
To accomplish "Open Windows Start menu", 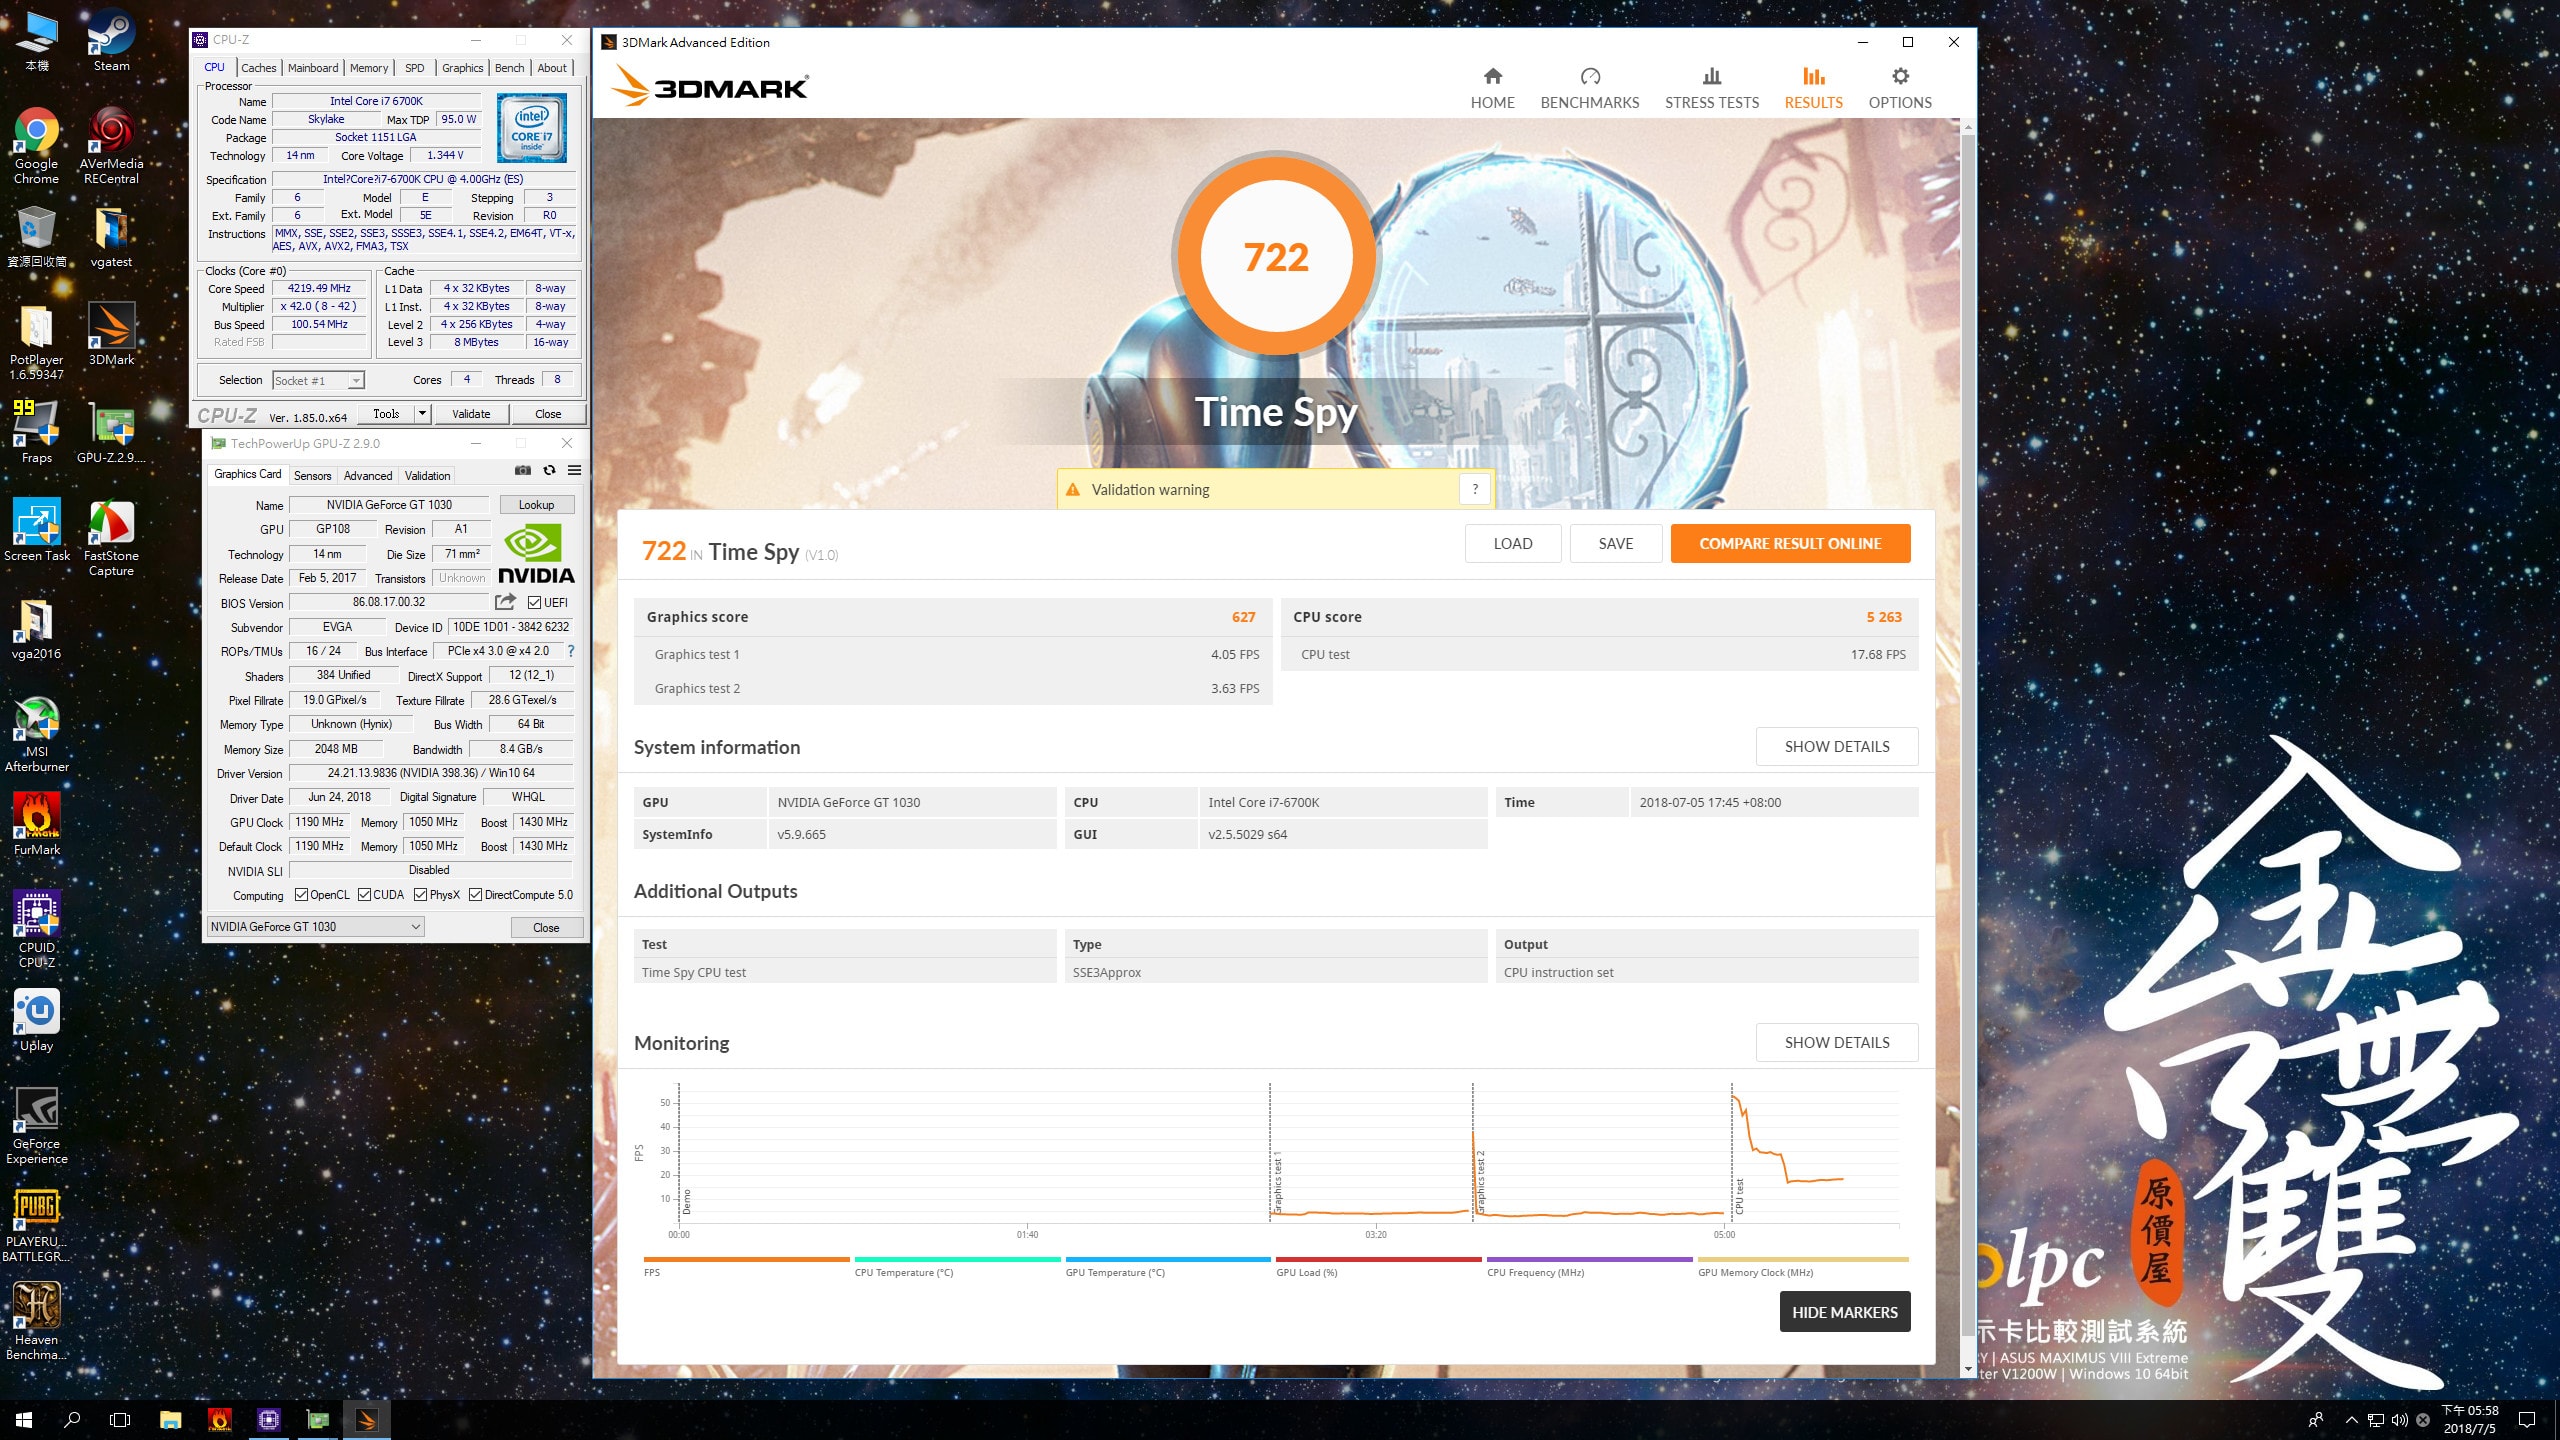I will click(x=24, y=1419).
